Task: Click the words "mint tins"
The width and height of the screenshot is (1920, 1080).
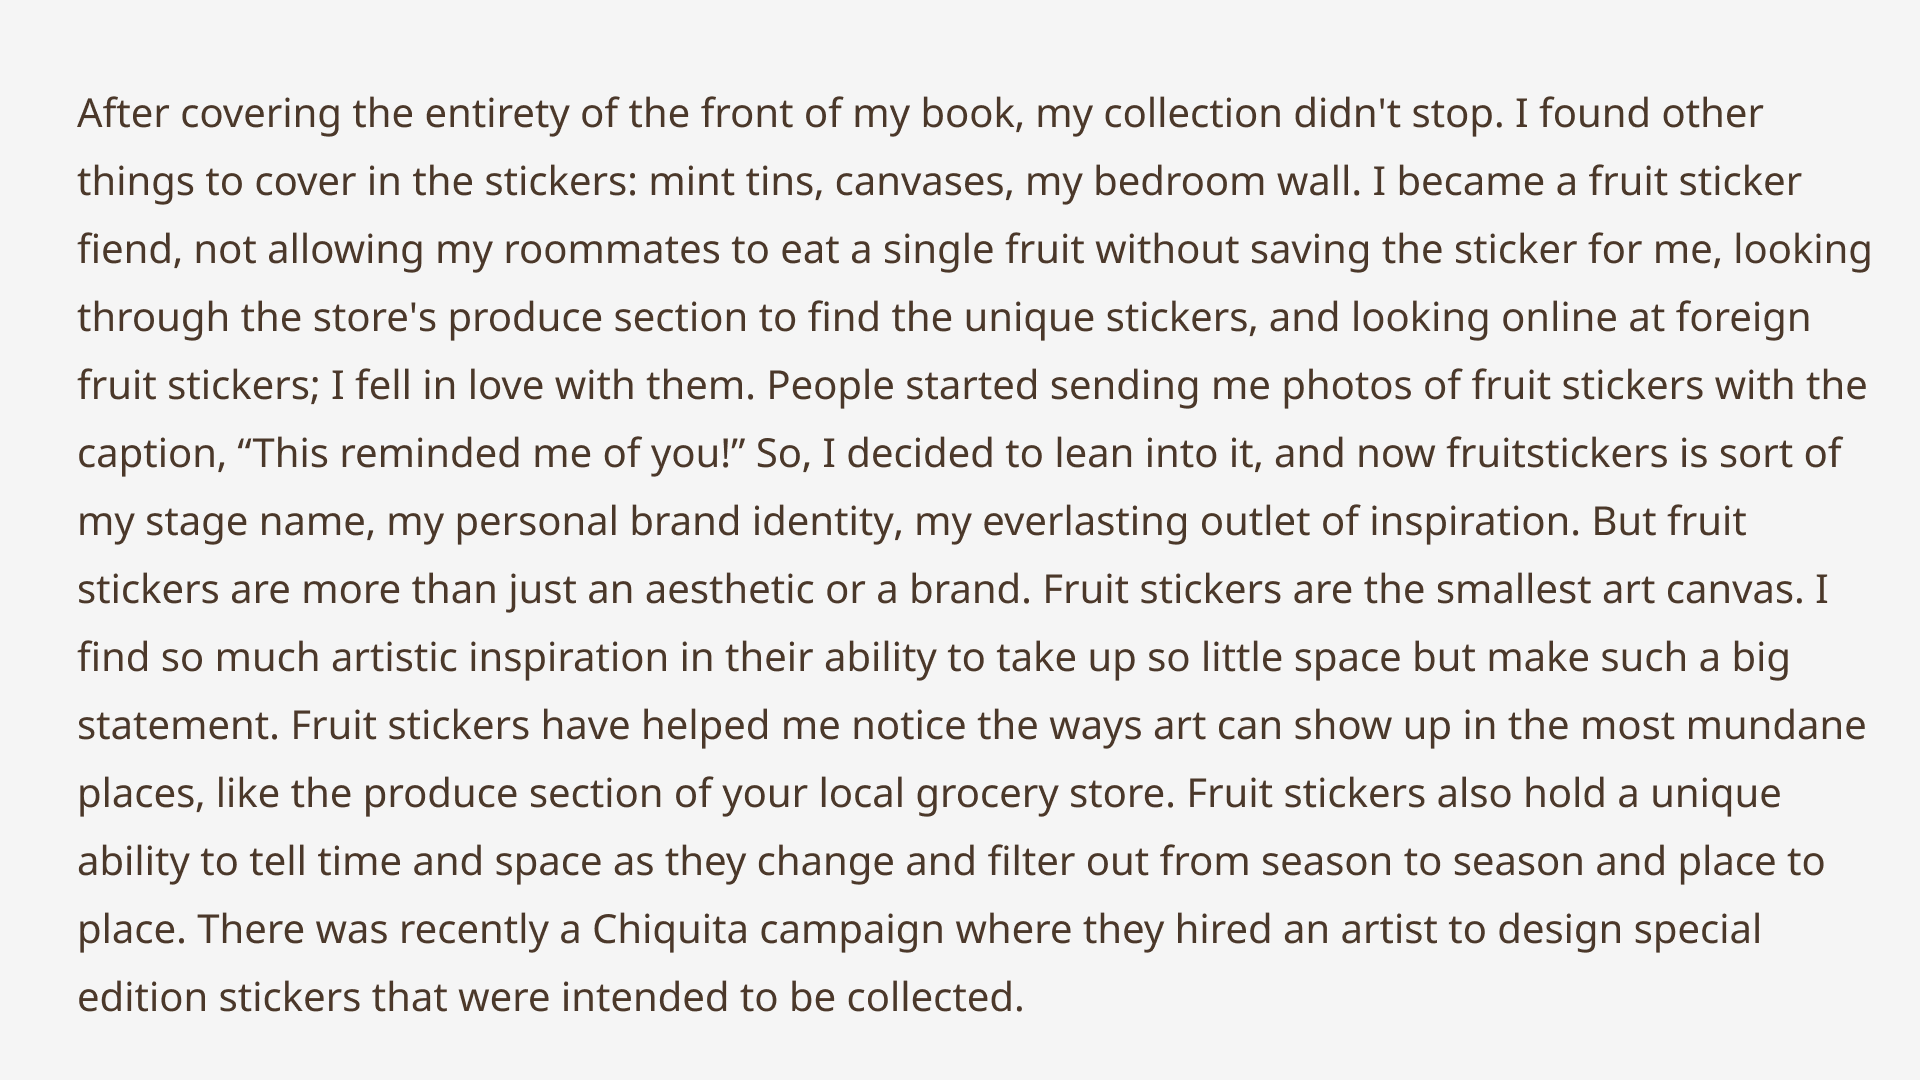Action: point(735,182)
